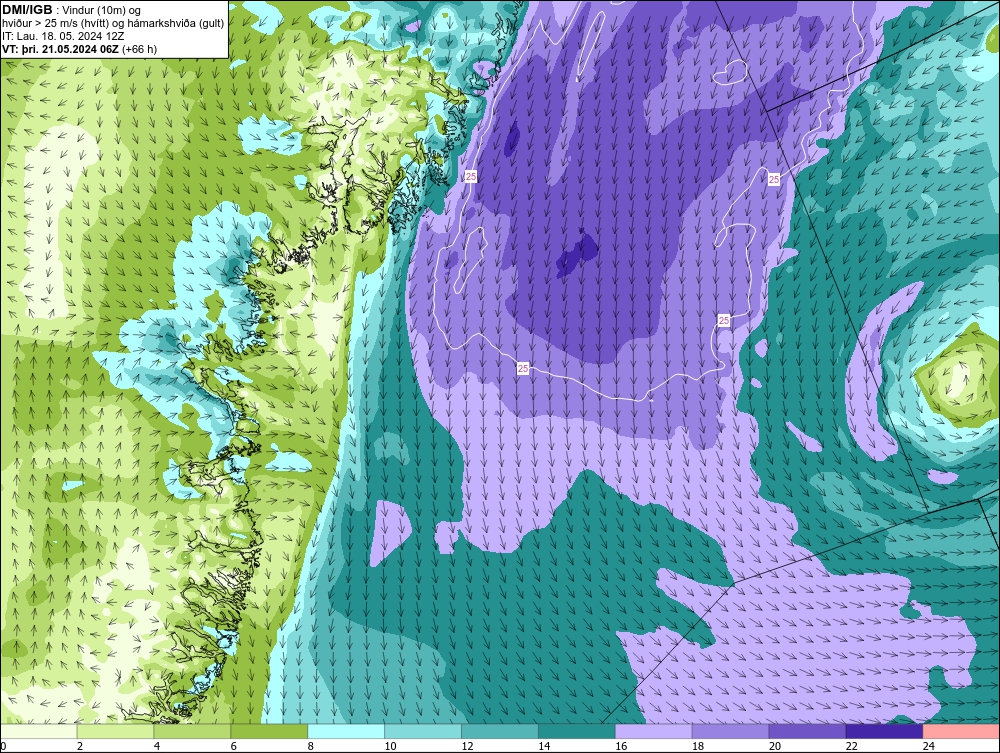
Task: Click the lowest '25' gust contour label on map
Action: [x=523, y=369]
